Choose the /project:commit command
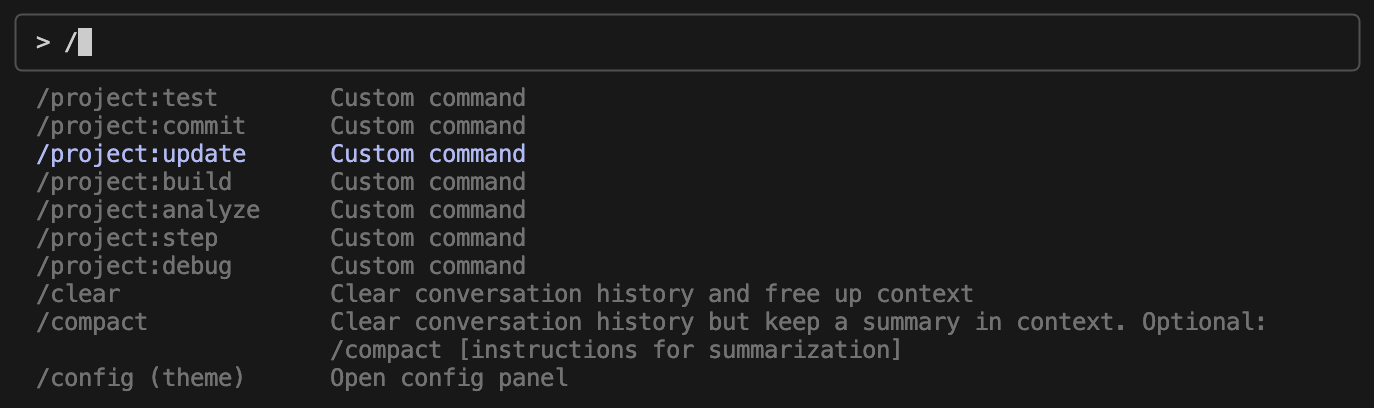 point(141,126)
